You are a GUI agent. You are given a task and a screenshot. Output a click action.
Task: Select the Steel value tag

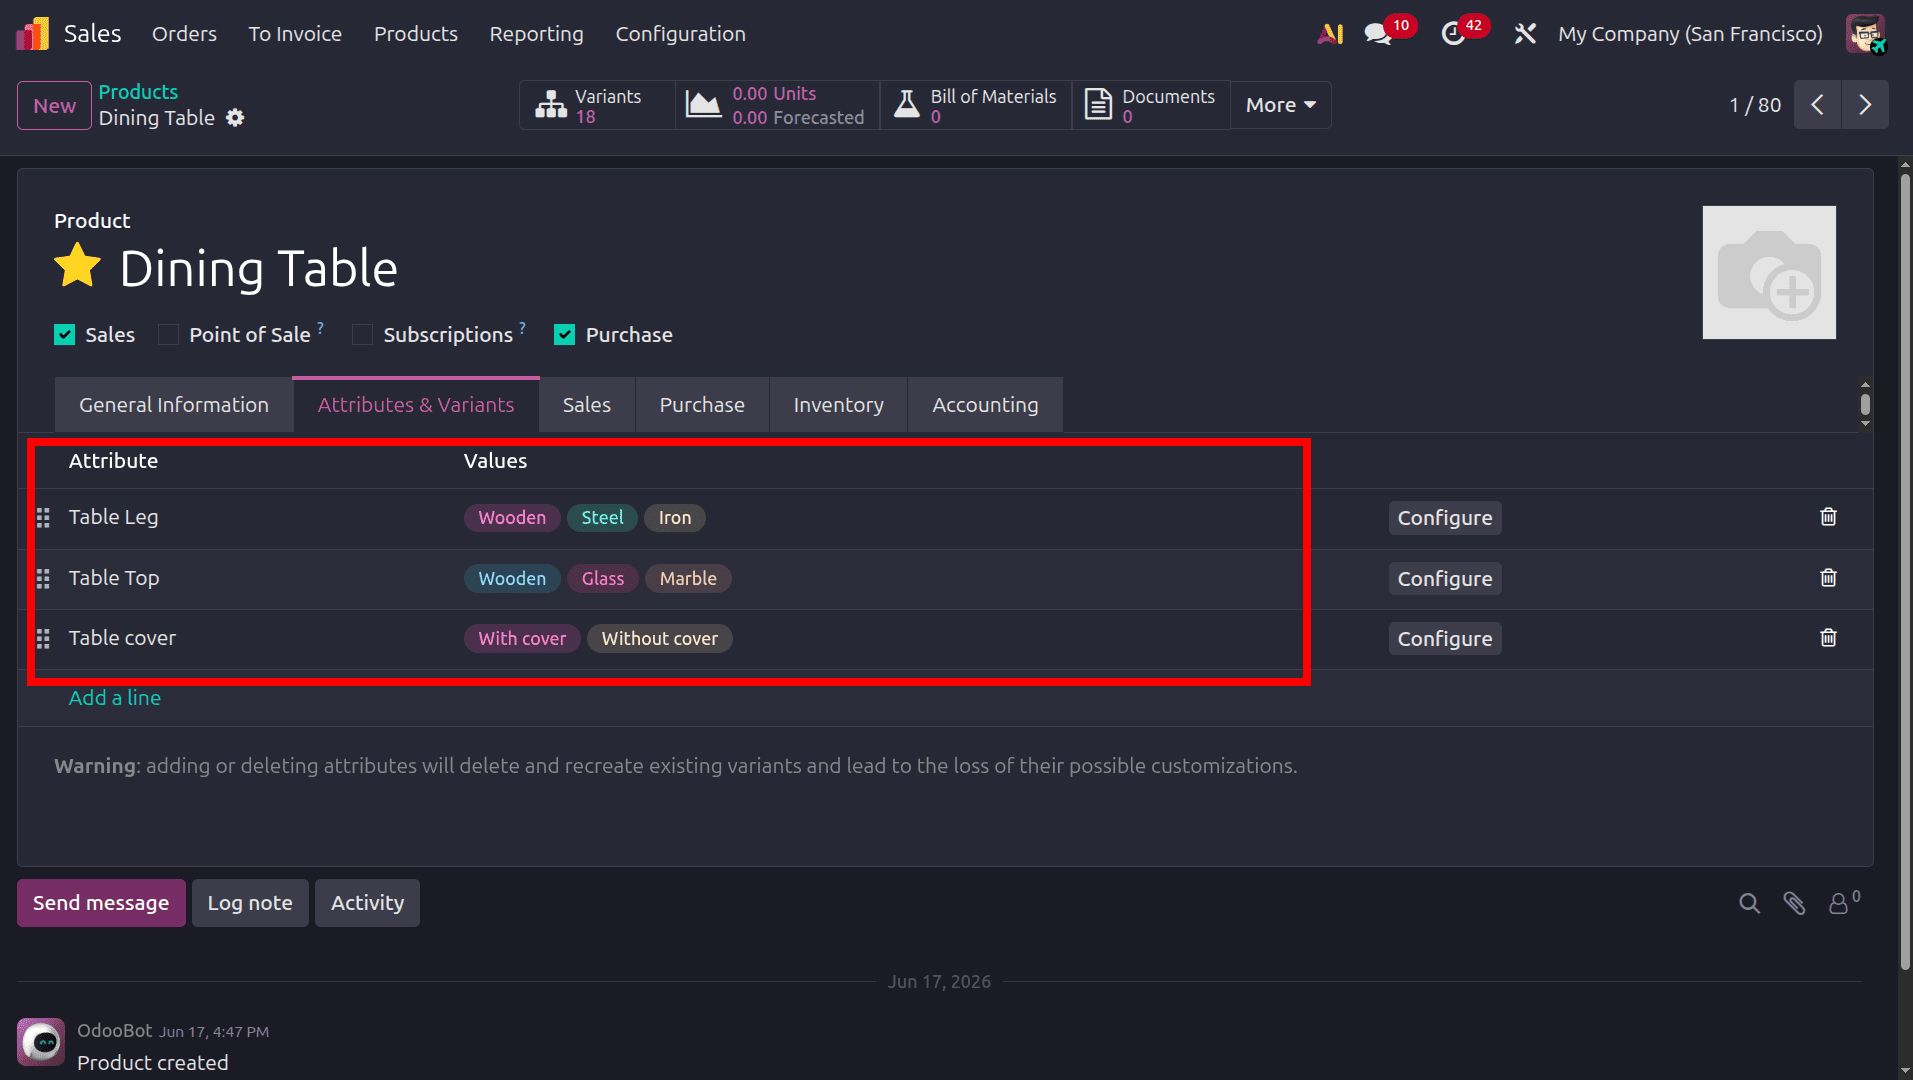click(602, 518)
